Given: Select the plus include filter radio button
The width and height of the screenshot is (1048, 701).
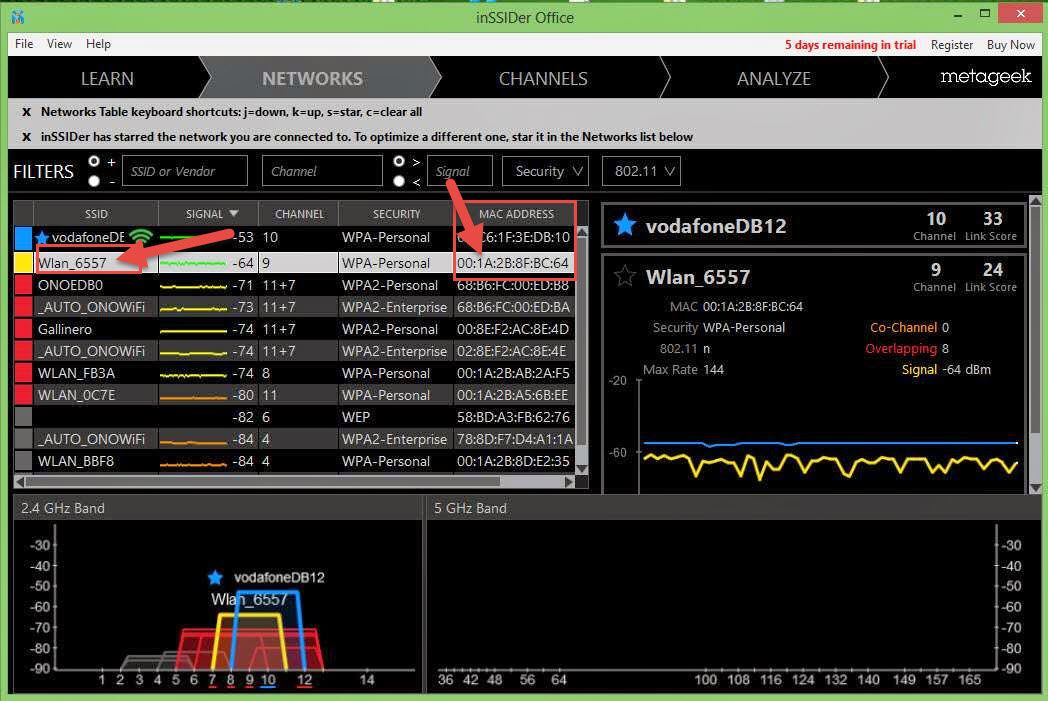Looking at the screenshot, I should (95, 161).
